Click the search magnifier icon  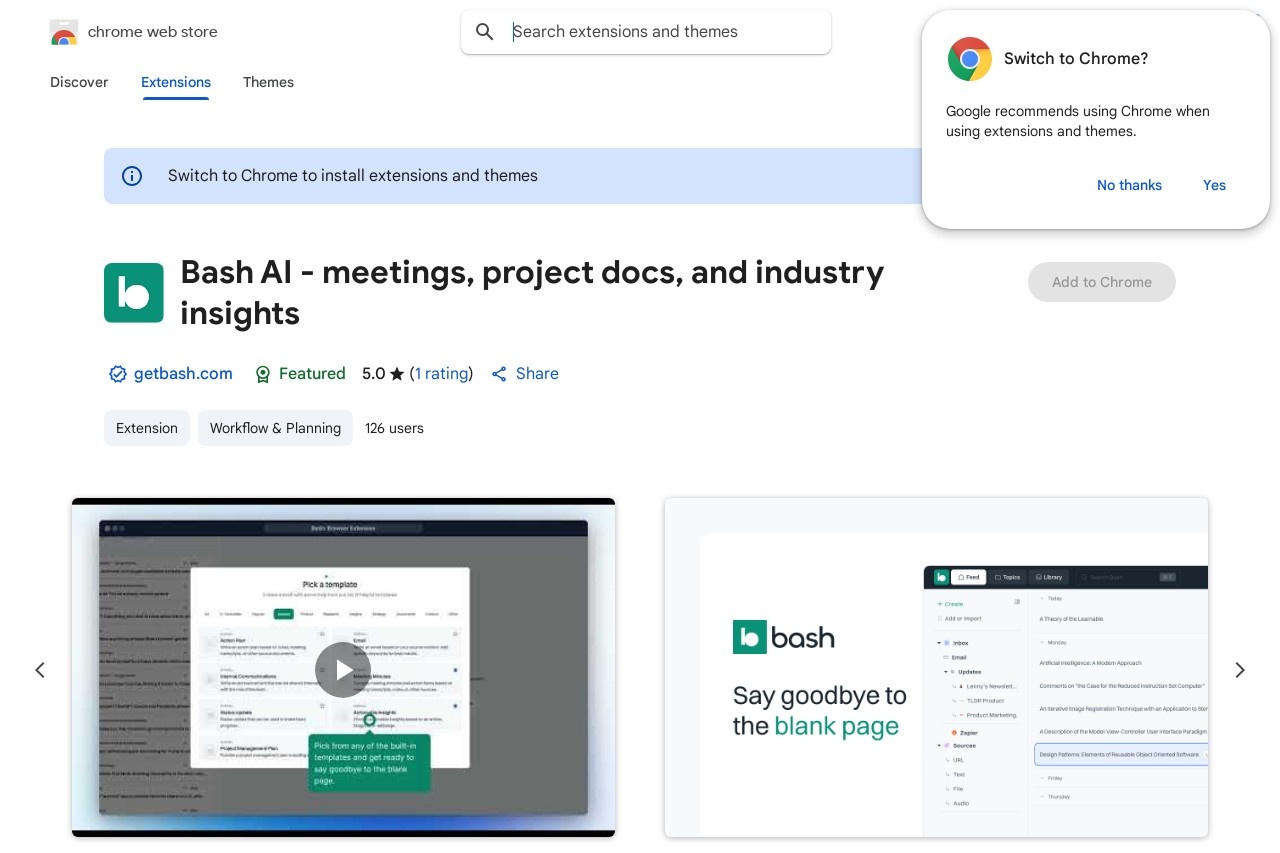coord(485,32)
